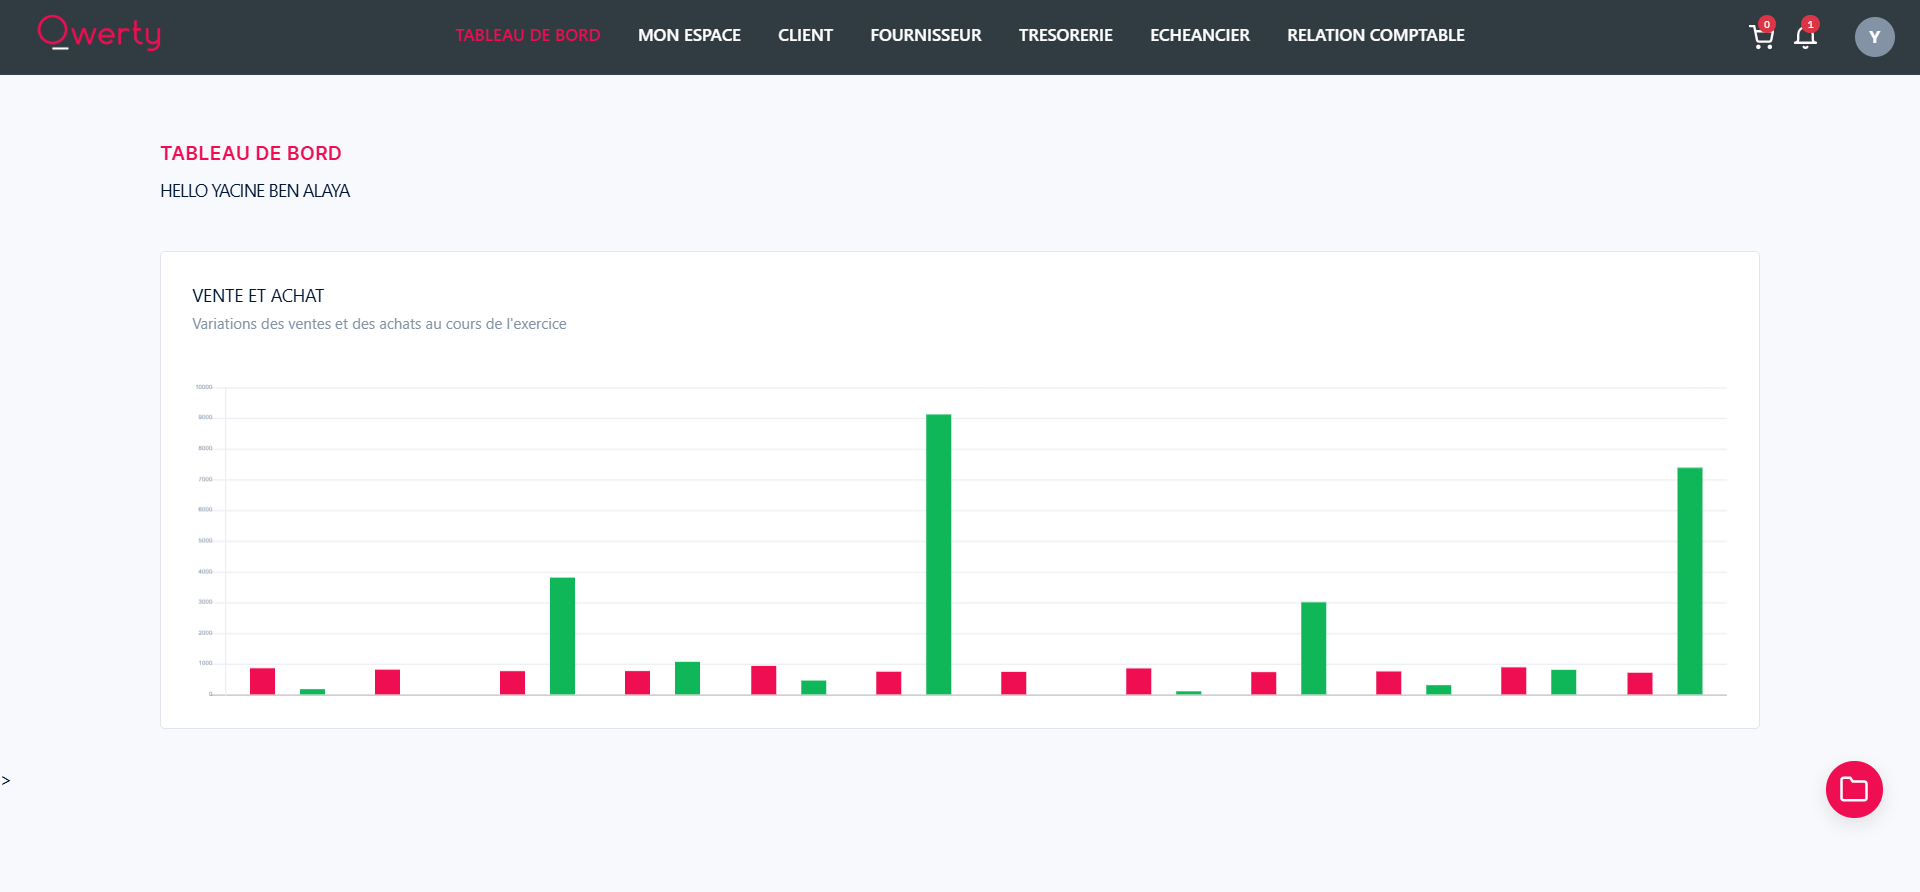The image size is (1920, 892).
Task: Open the FOURNISSEUR menu
Action: point(926,35)
